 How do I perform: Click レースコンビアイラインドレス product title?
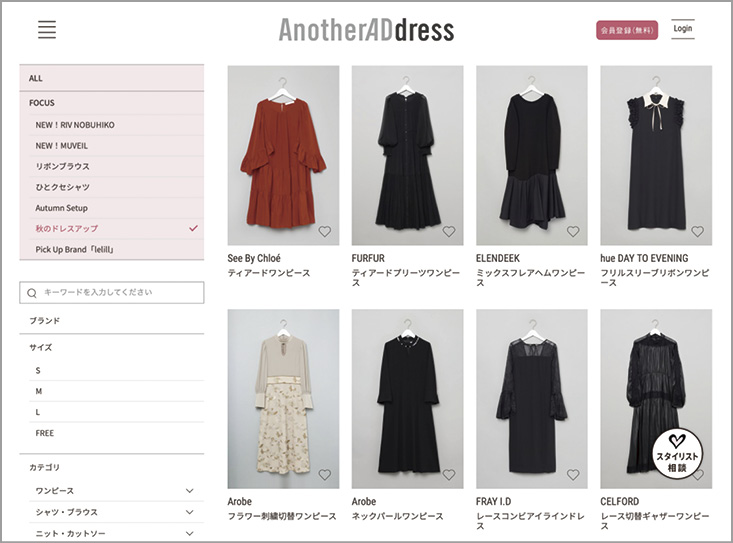531,521
